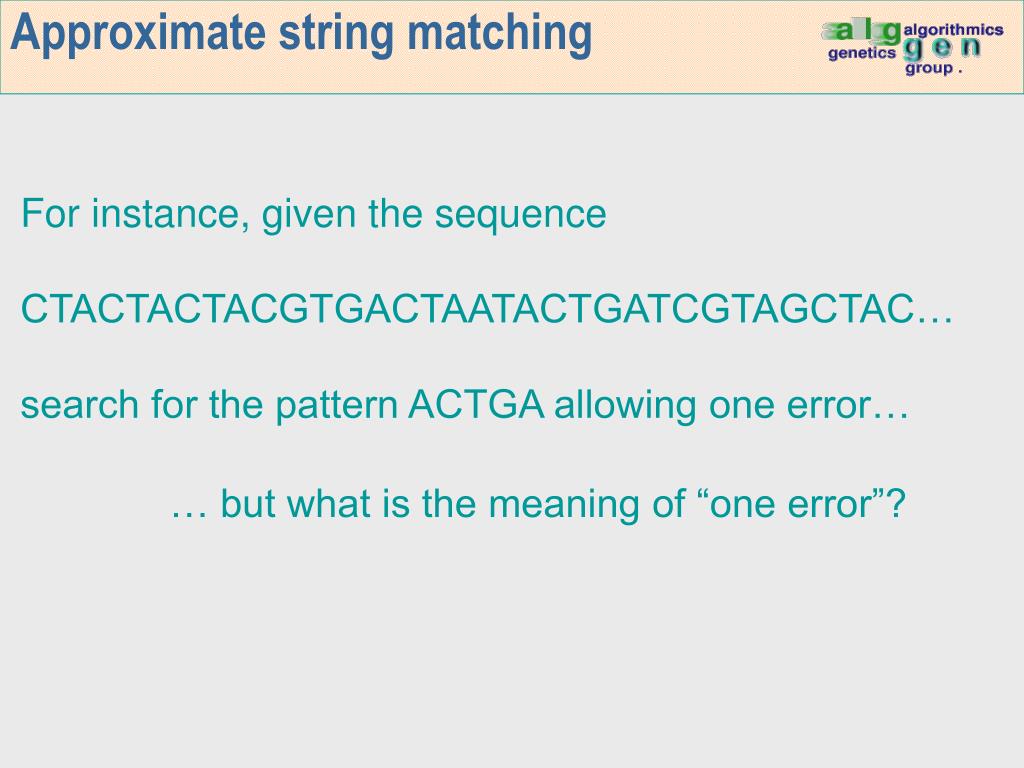The width and height of the screenshot is (1024, 768).
Task: Click the word 'sequence' in the first line
Action: coord(520,217)
